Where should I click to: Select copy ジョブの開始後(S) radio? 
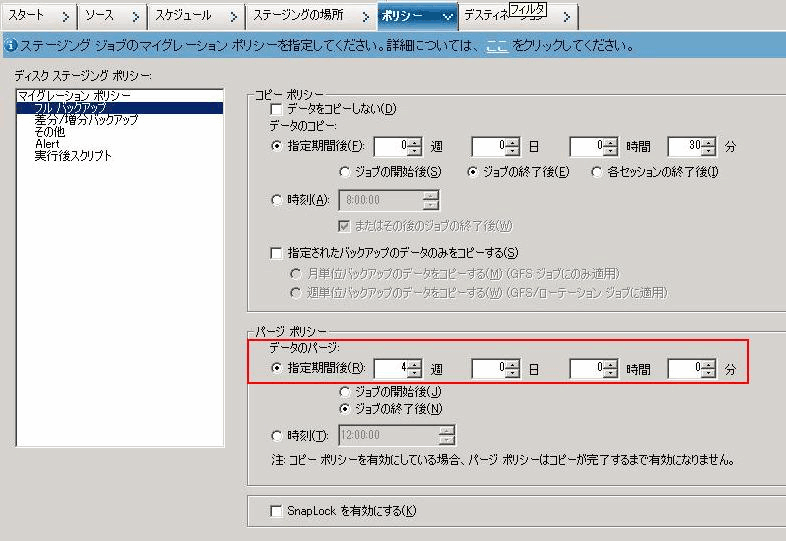(x=344, y=172)
